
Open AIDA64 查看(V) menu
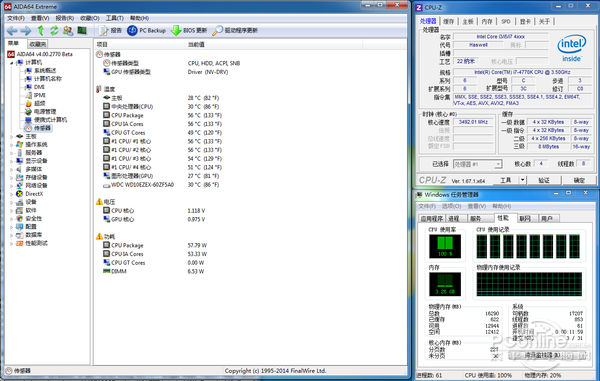40,18
